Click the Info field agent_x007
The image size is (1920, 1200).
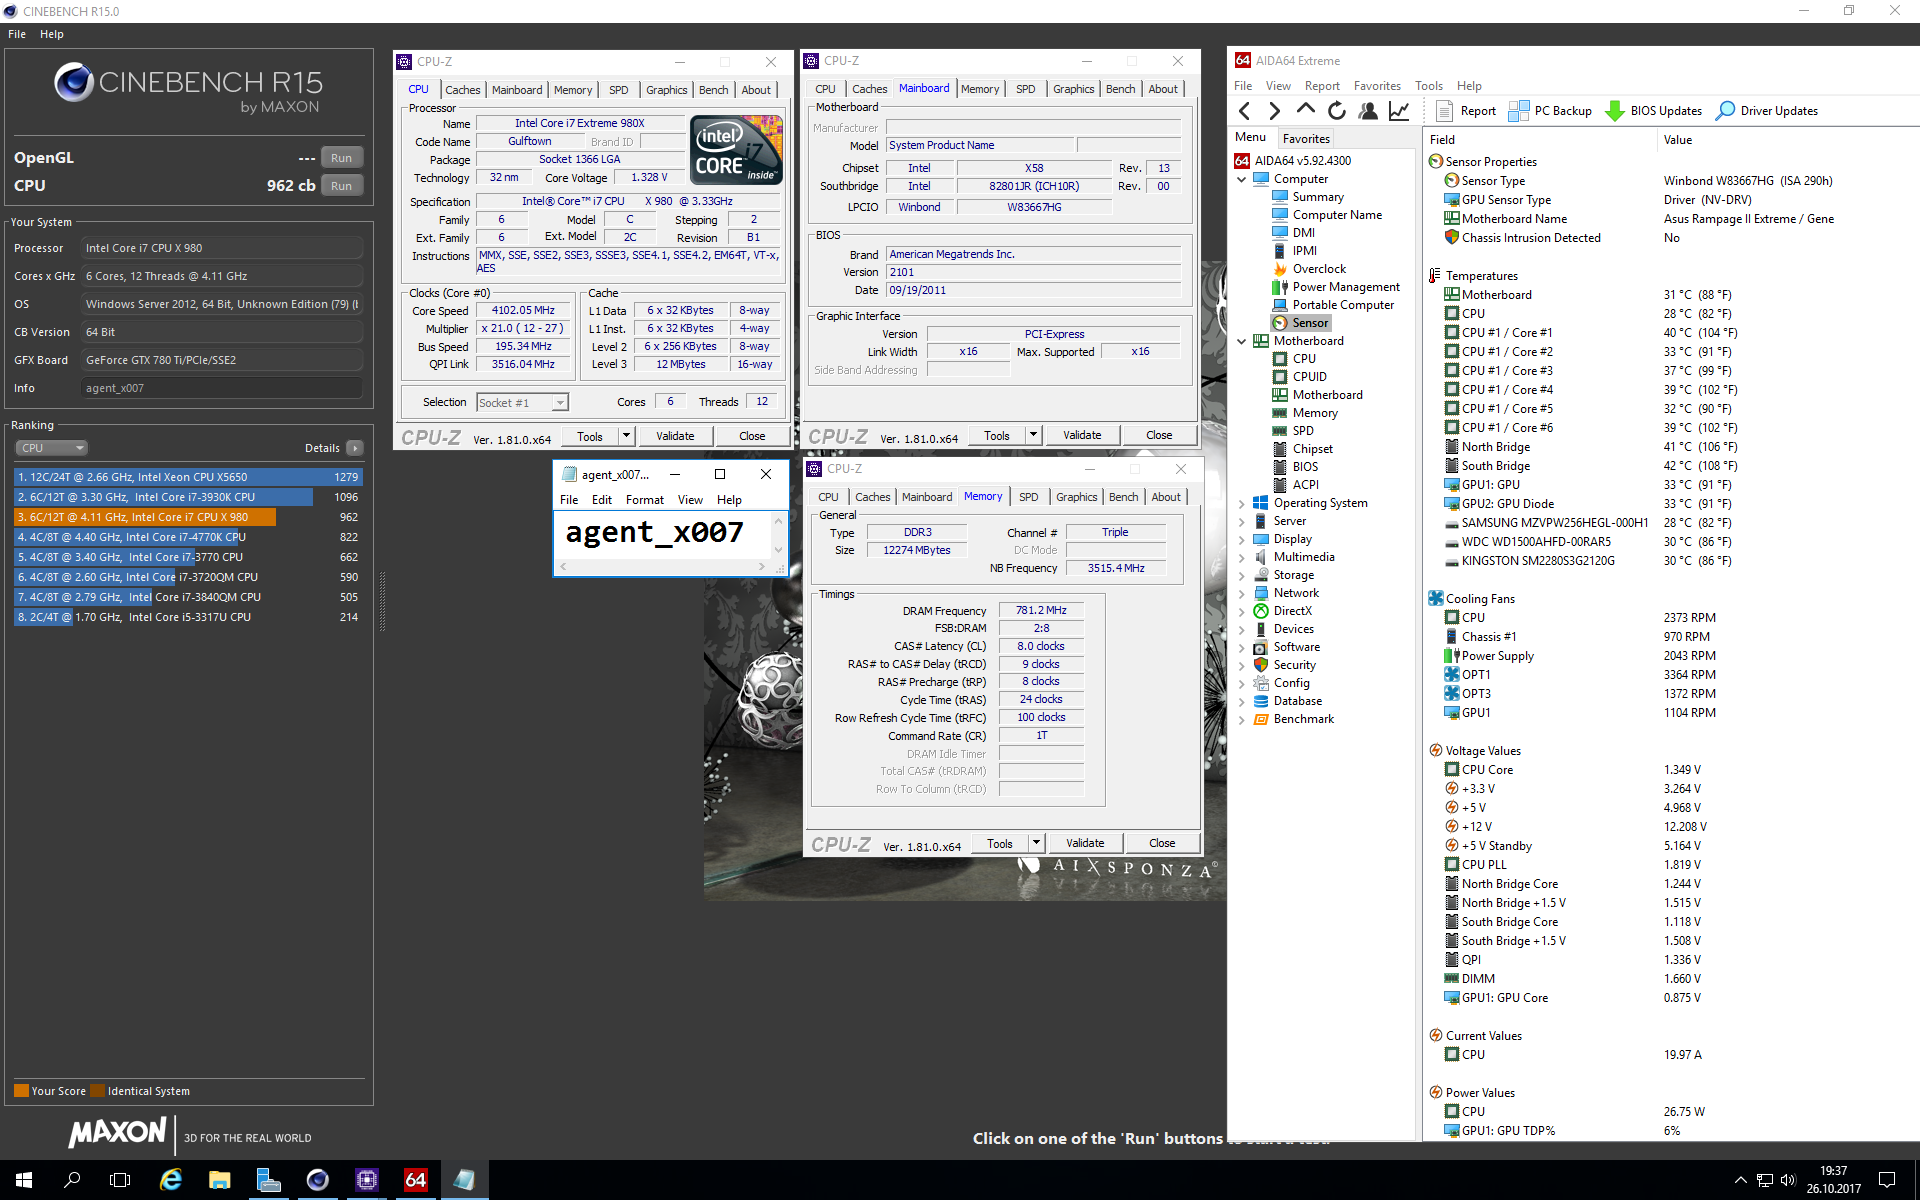click(221, 388)
